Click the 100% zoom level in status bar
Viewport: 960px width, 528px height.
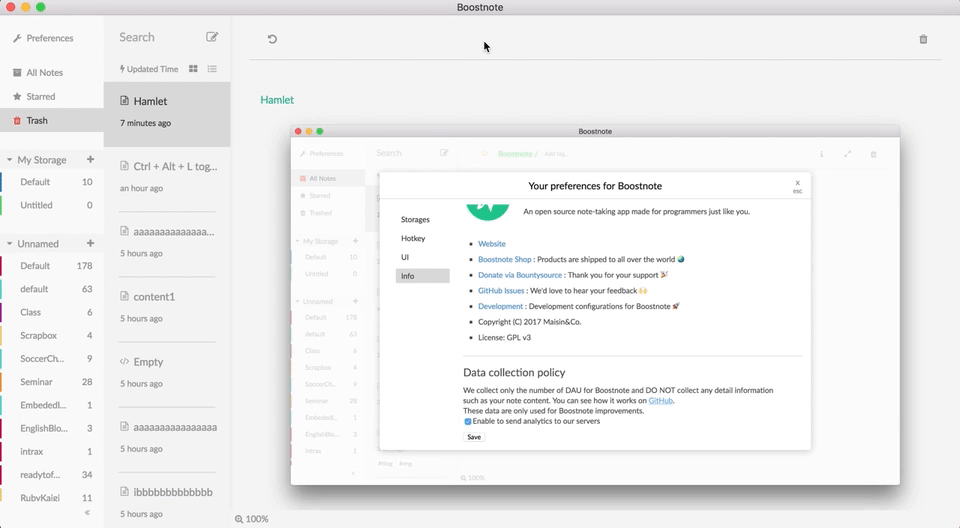click(x=257, y=519)
